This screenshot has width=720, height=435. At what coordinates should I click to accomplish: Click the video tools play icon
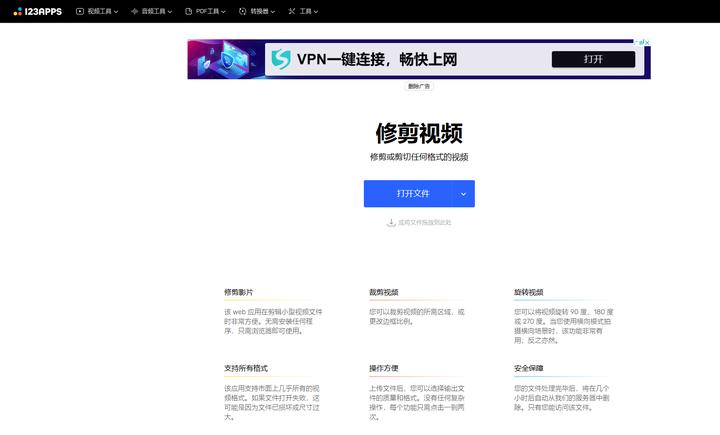point(80,11)
